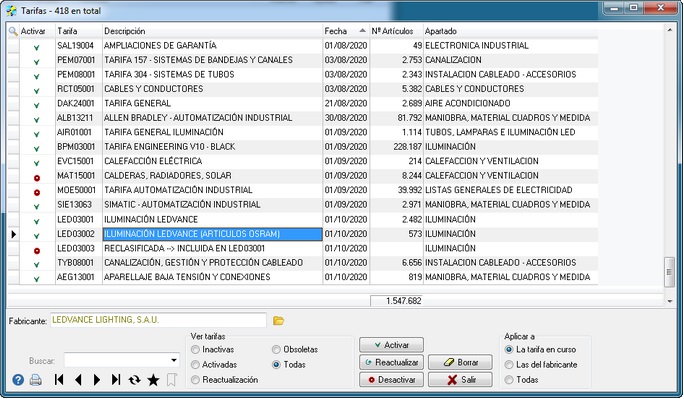684x399 pixels.
Task: Jump to last record icon
Action: tap(116, 380)
